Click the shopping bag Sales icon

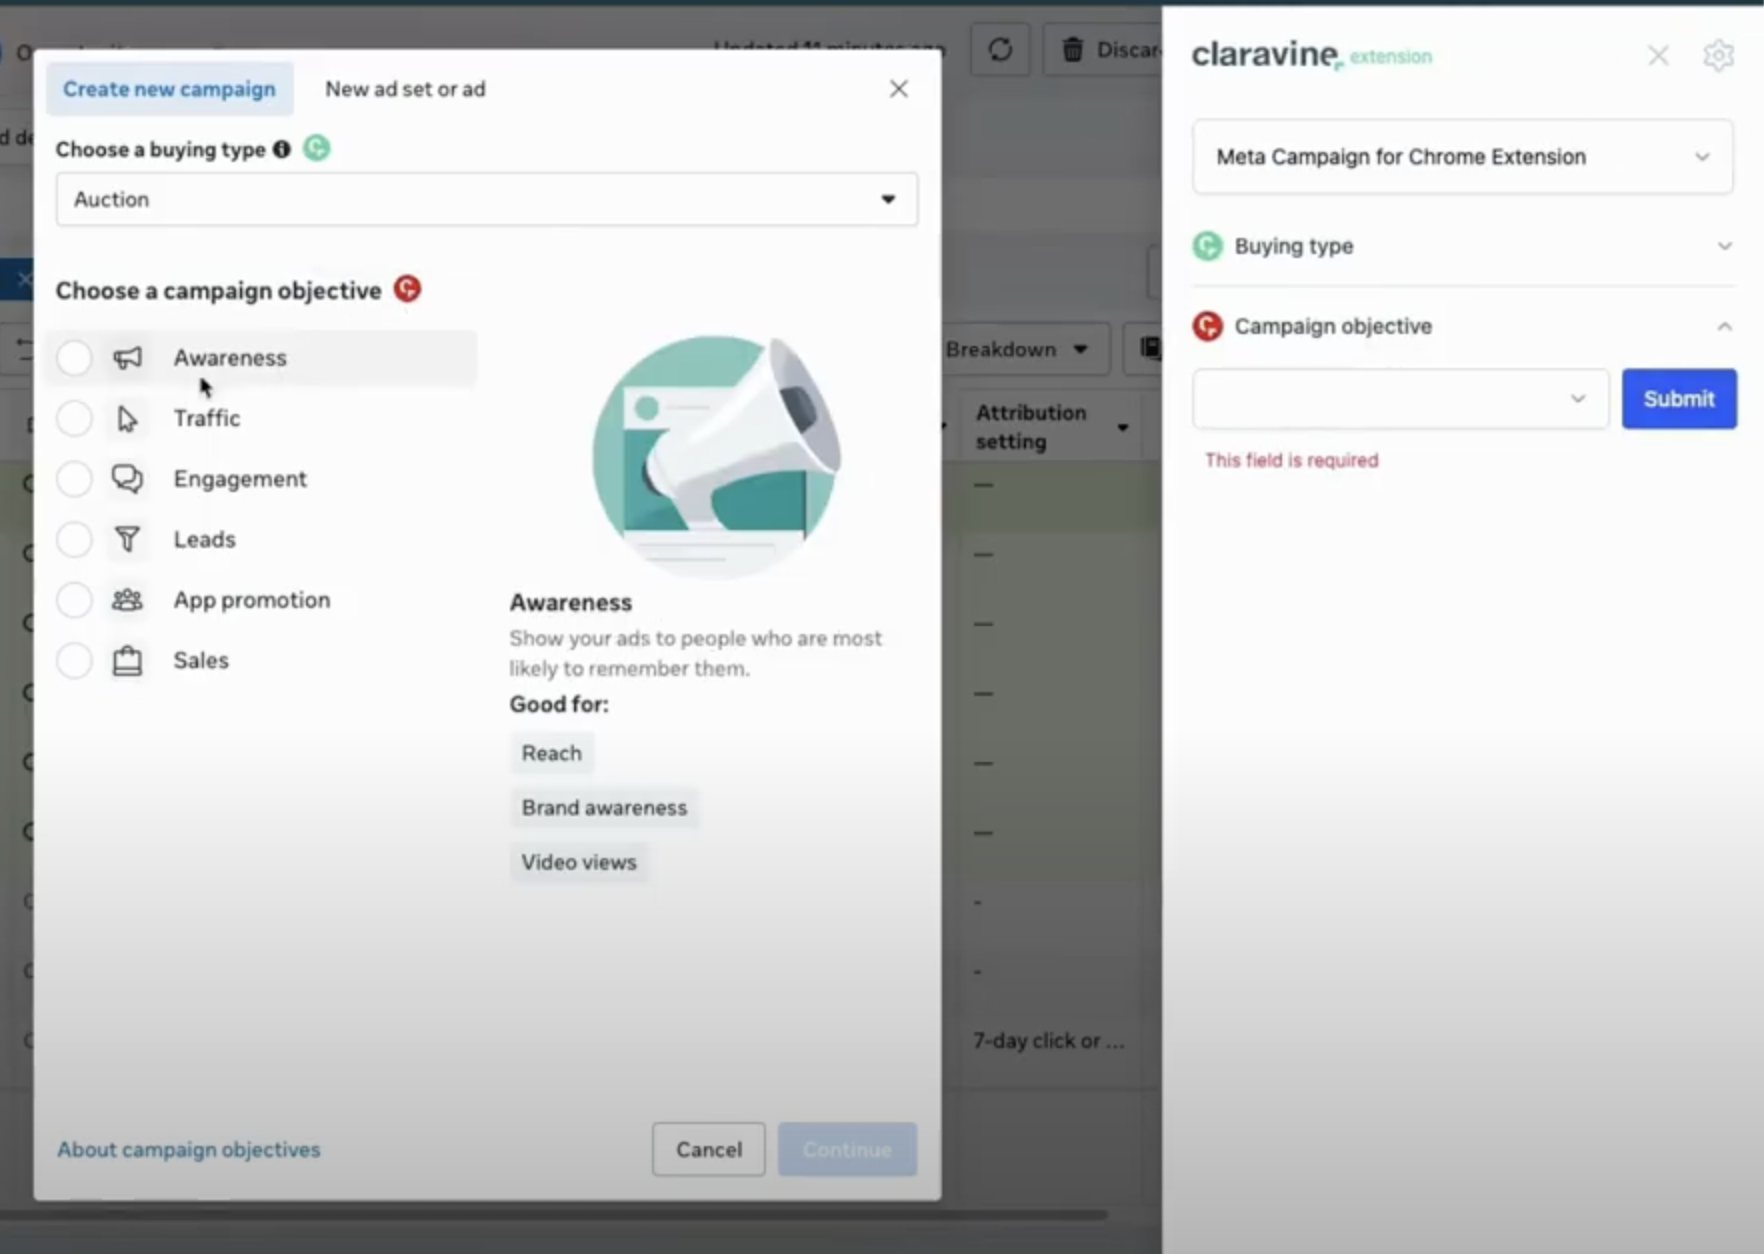tap(128, 660)
